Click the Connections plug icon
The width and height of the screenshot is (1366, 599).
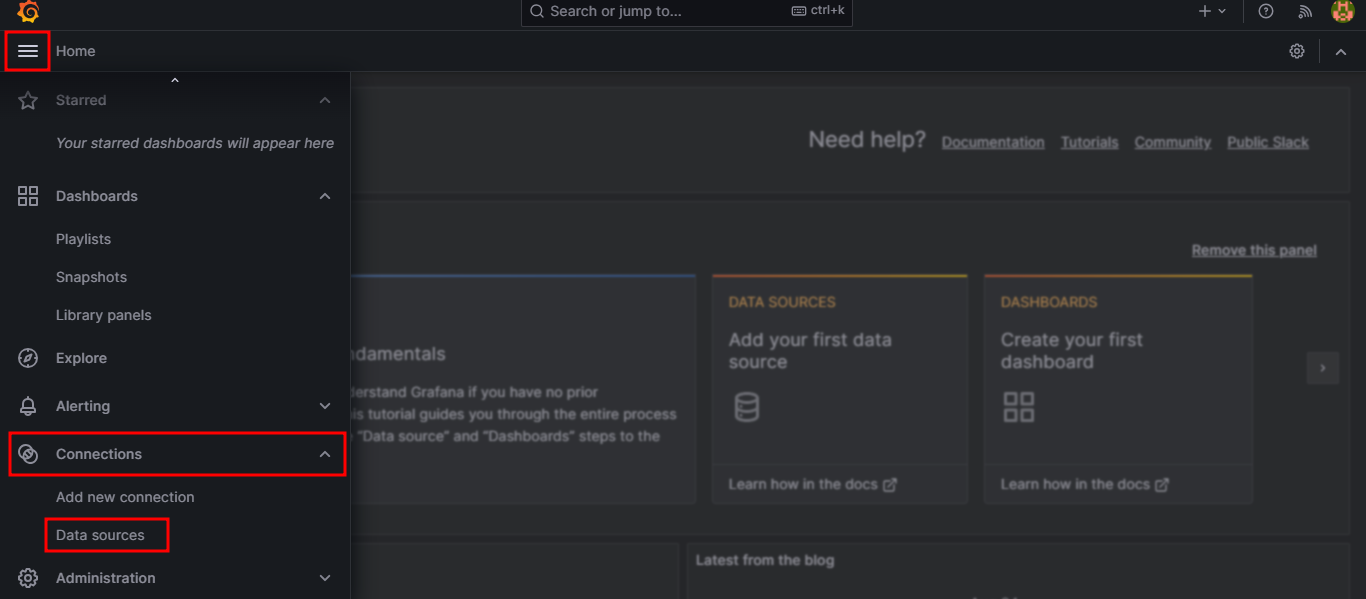27,454
